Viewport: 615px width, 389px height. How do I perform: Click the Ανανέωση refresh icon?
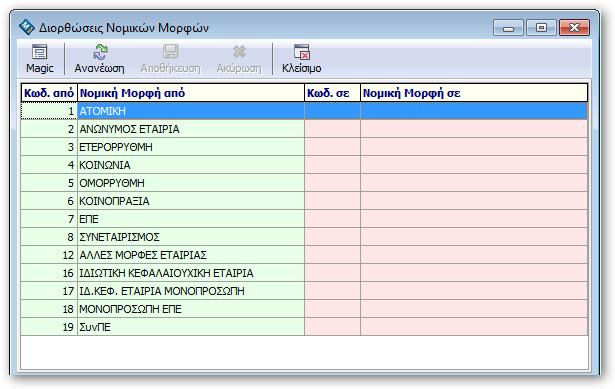(x=100, y=52)
